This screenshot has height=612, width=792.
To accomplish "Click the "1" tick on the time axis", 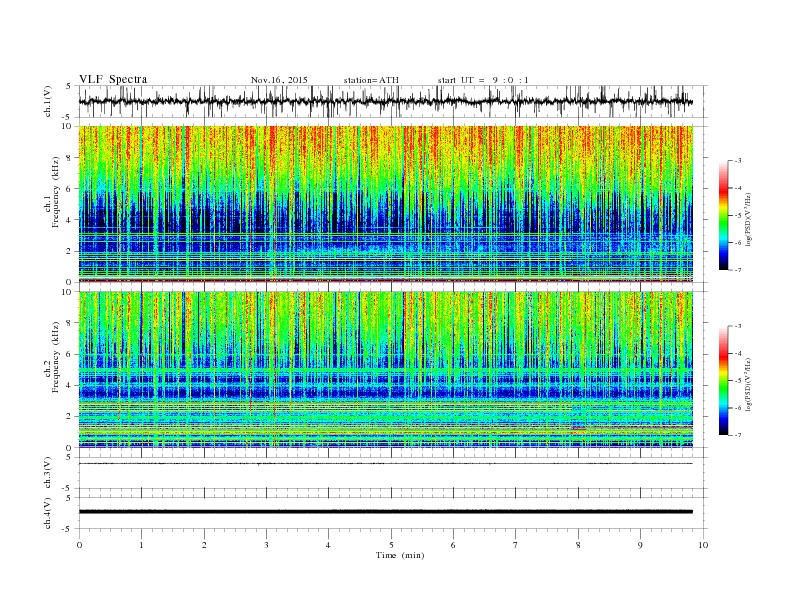I will click(x=141, y=545).
